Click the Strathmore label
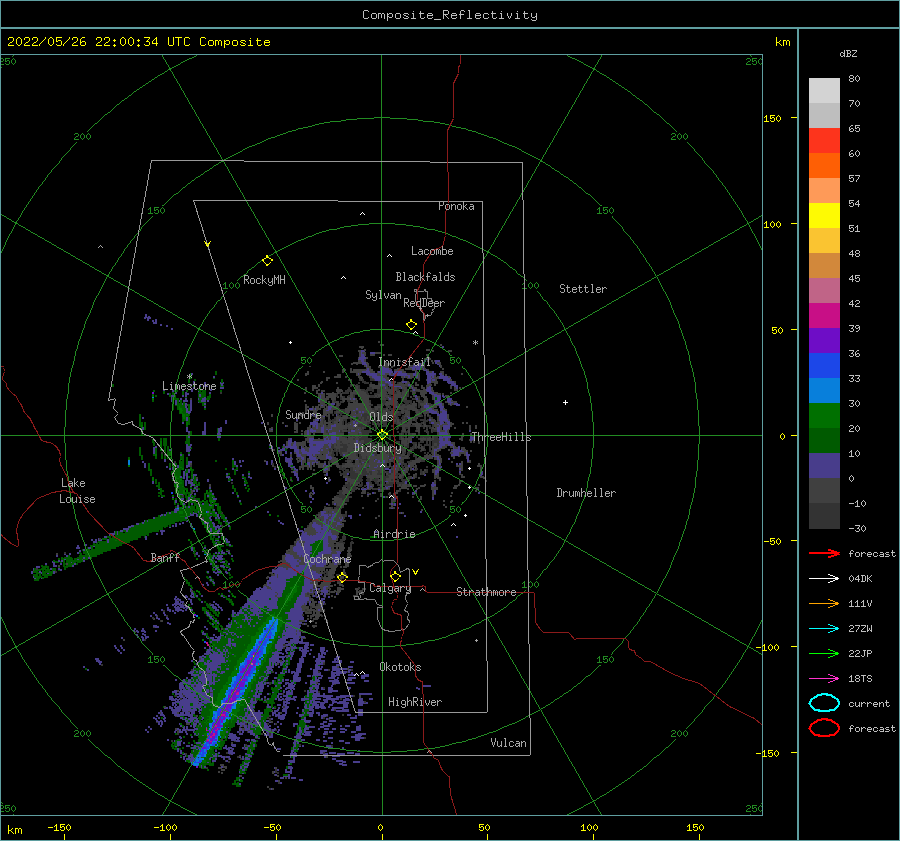This screenshot has height=841, width=900. pyautogui.click(x=487, y=592)
